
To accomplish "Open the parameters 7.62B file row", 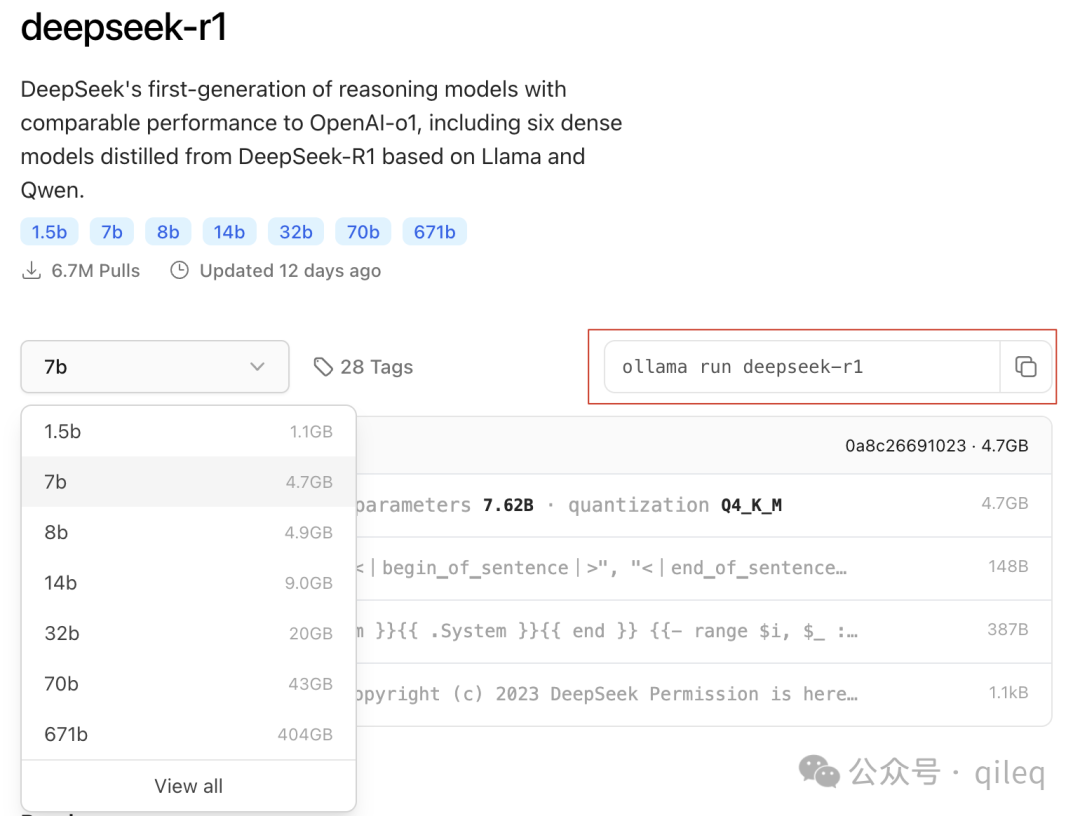I will 700,505.
